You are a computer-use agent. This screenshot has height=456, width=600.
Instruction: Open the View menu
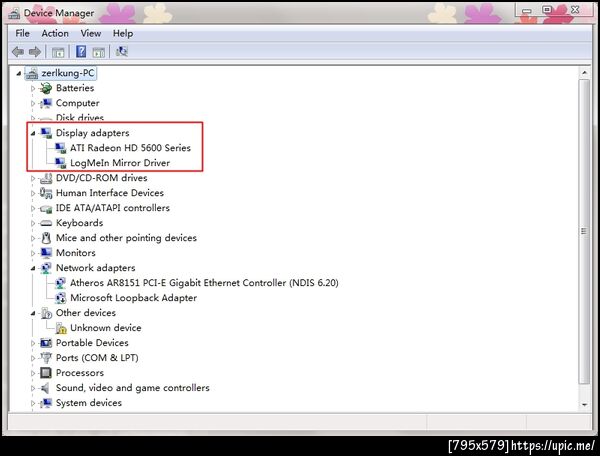coord(91,34)
